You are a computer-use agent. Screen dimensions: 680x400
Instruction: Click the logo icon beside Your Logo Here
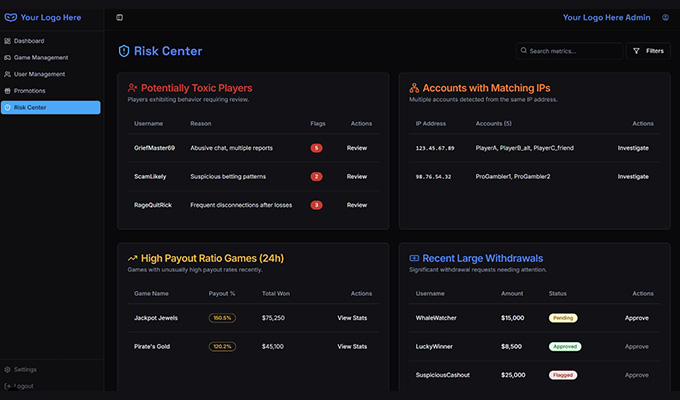coord(11,17)
